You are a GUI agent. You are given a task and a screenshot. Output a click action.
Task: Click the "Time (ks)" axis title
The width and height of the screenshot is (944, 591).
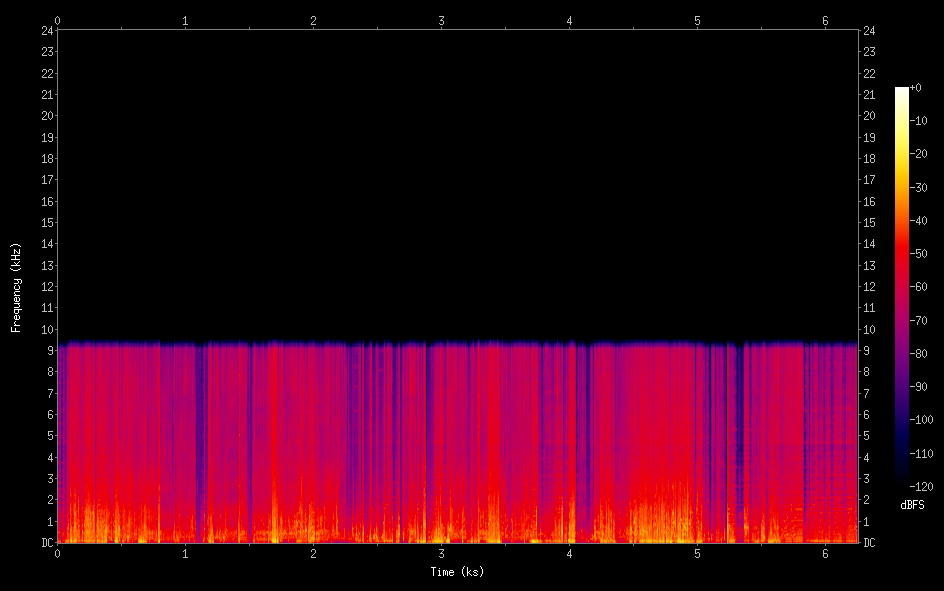457,572
